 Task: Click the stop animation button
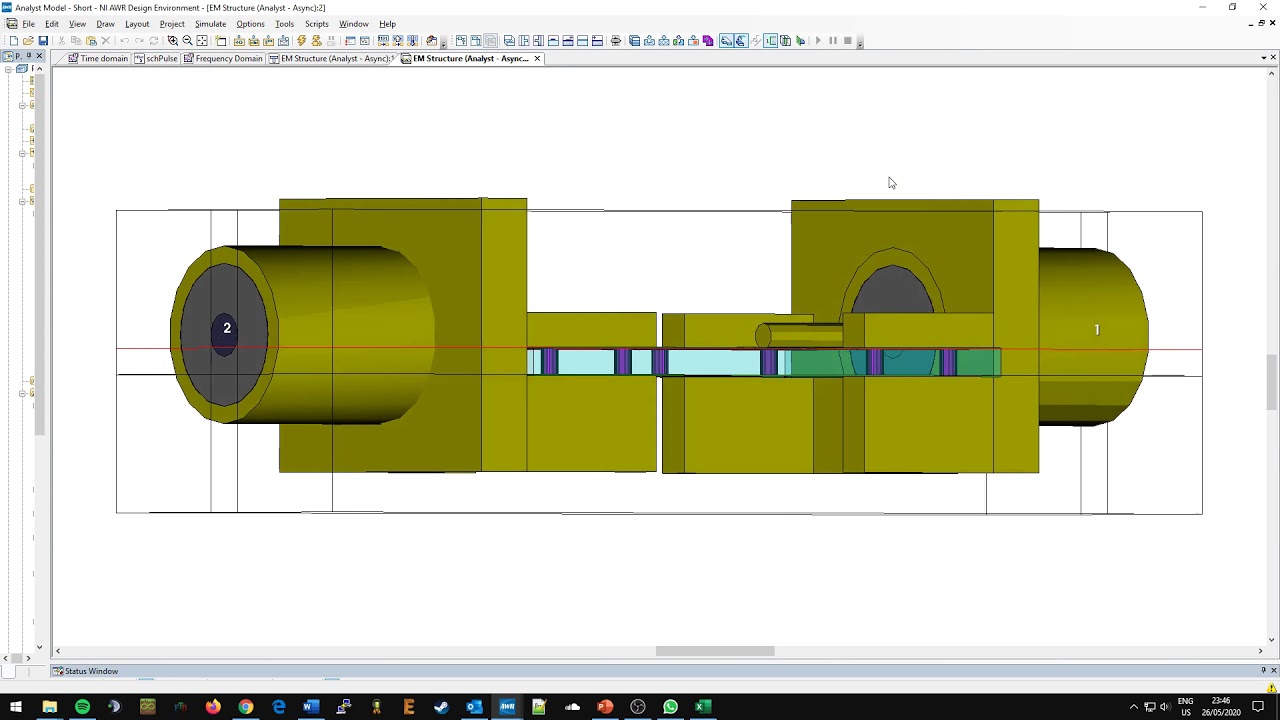848,41
